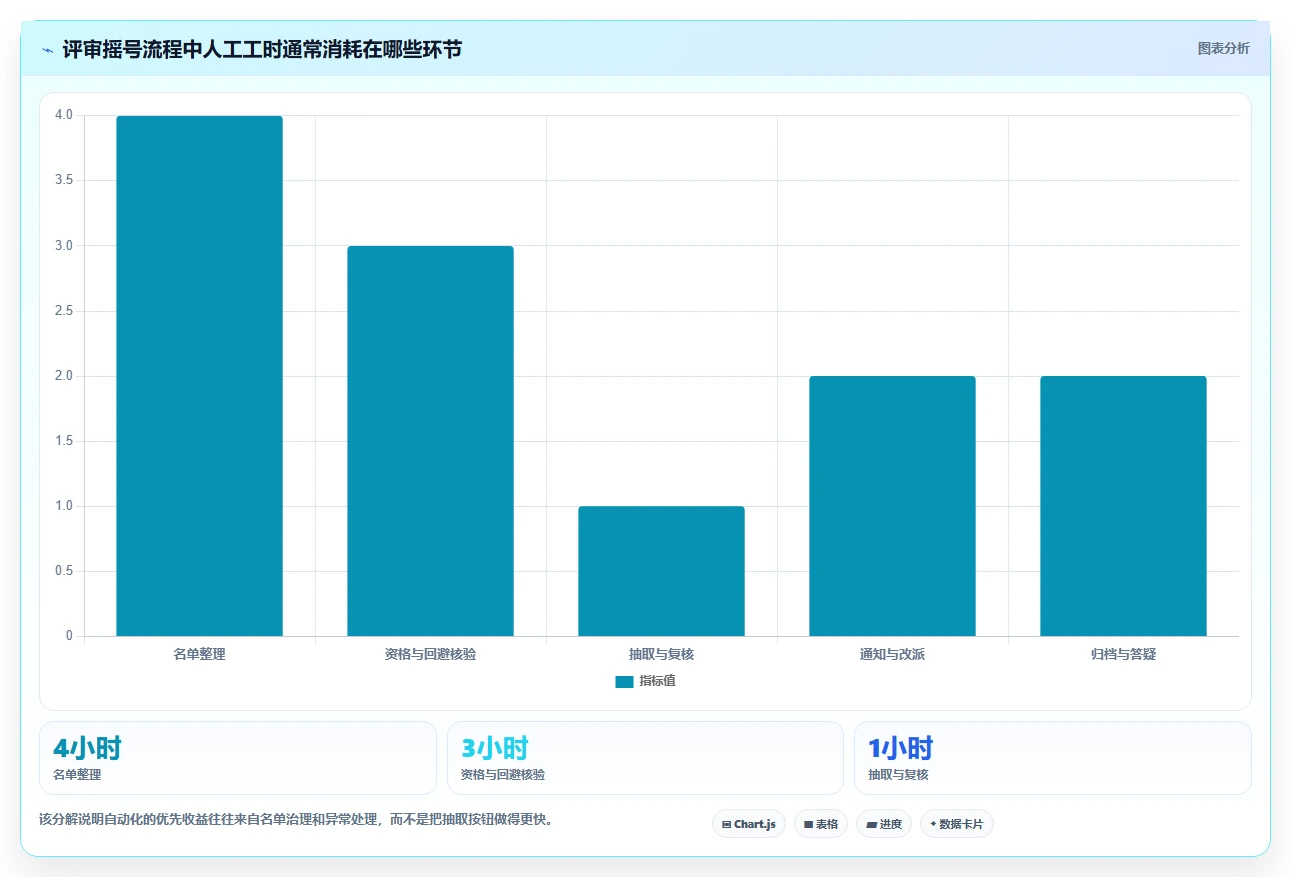
Task: Click the 2.5 y-axis value
Action: point(64,311)
